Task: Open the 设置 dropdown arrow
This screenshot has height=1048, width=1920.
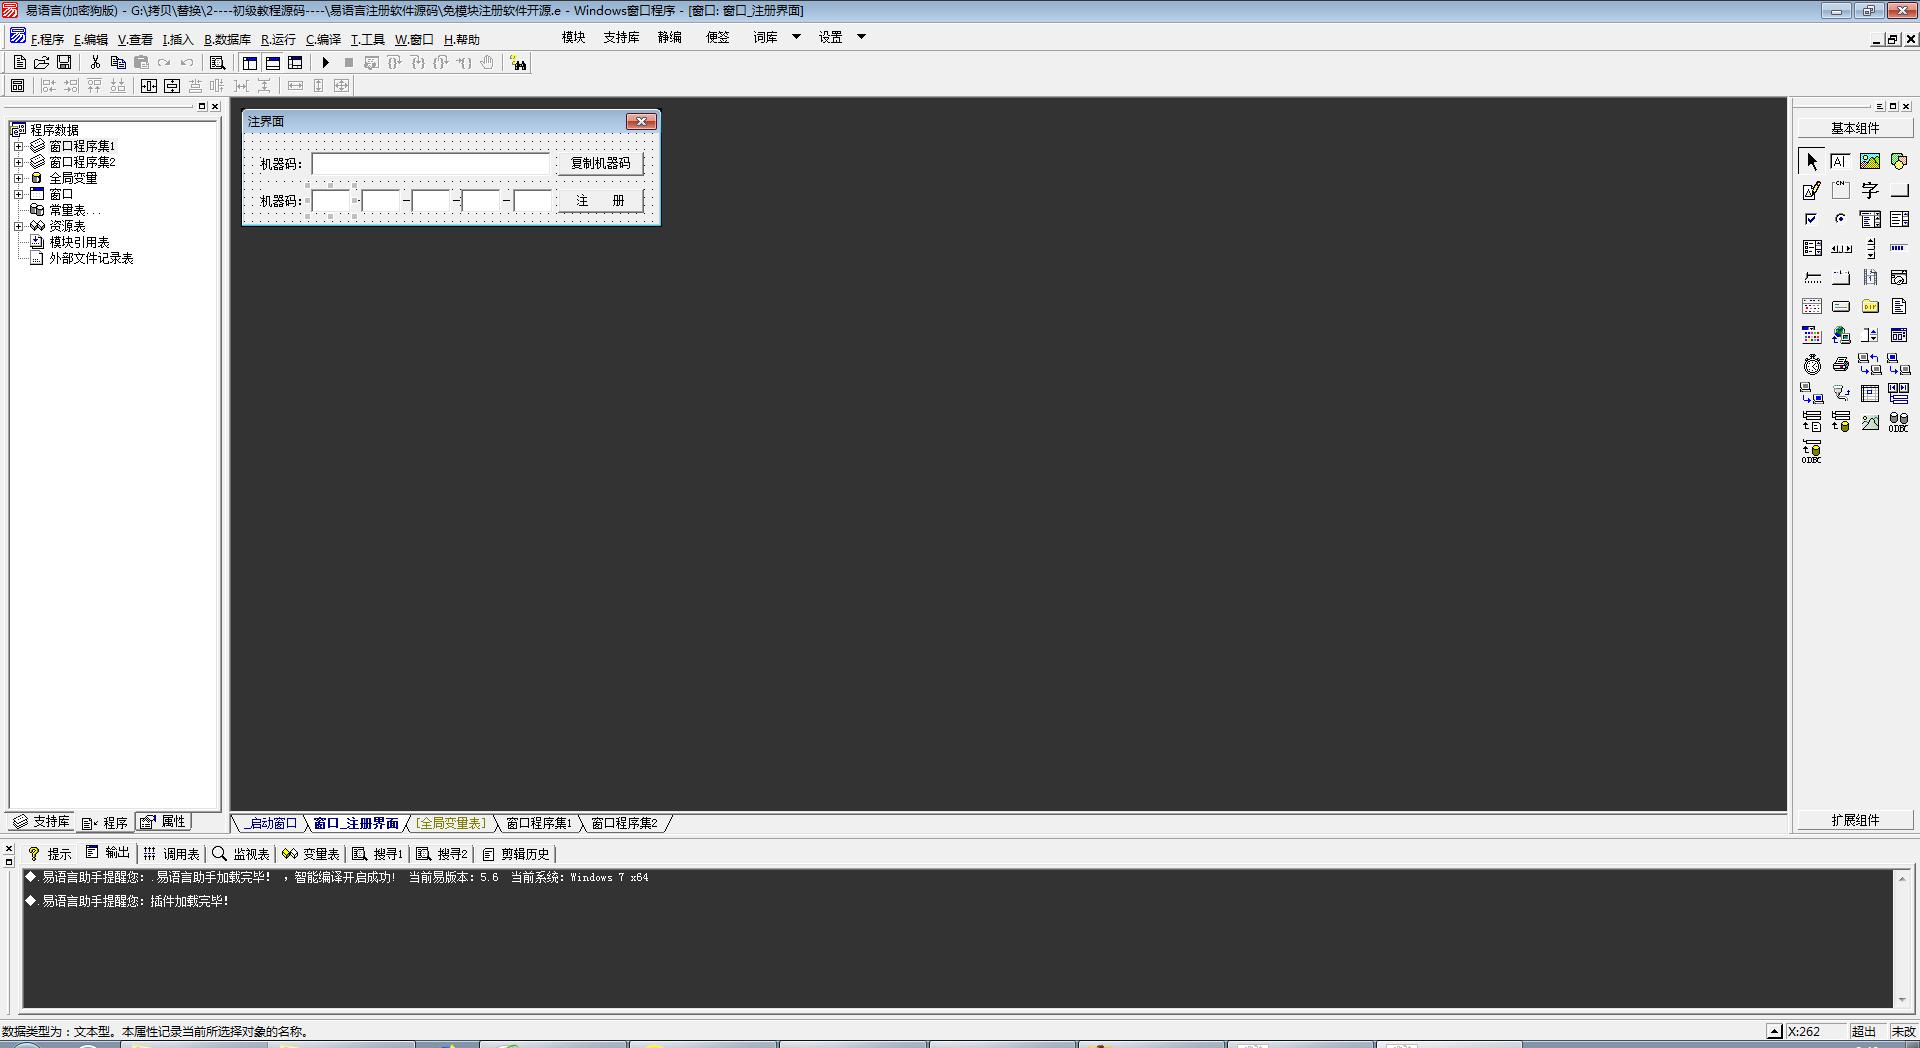Action: coord(861,37)
